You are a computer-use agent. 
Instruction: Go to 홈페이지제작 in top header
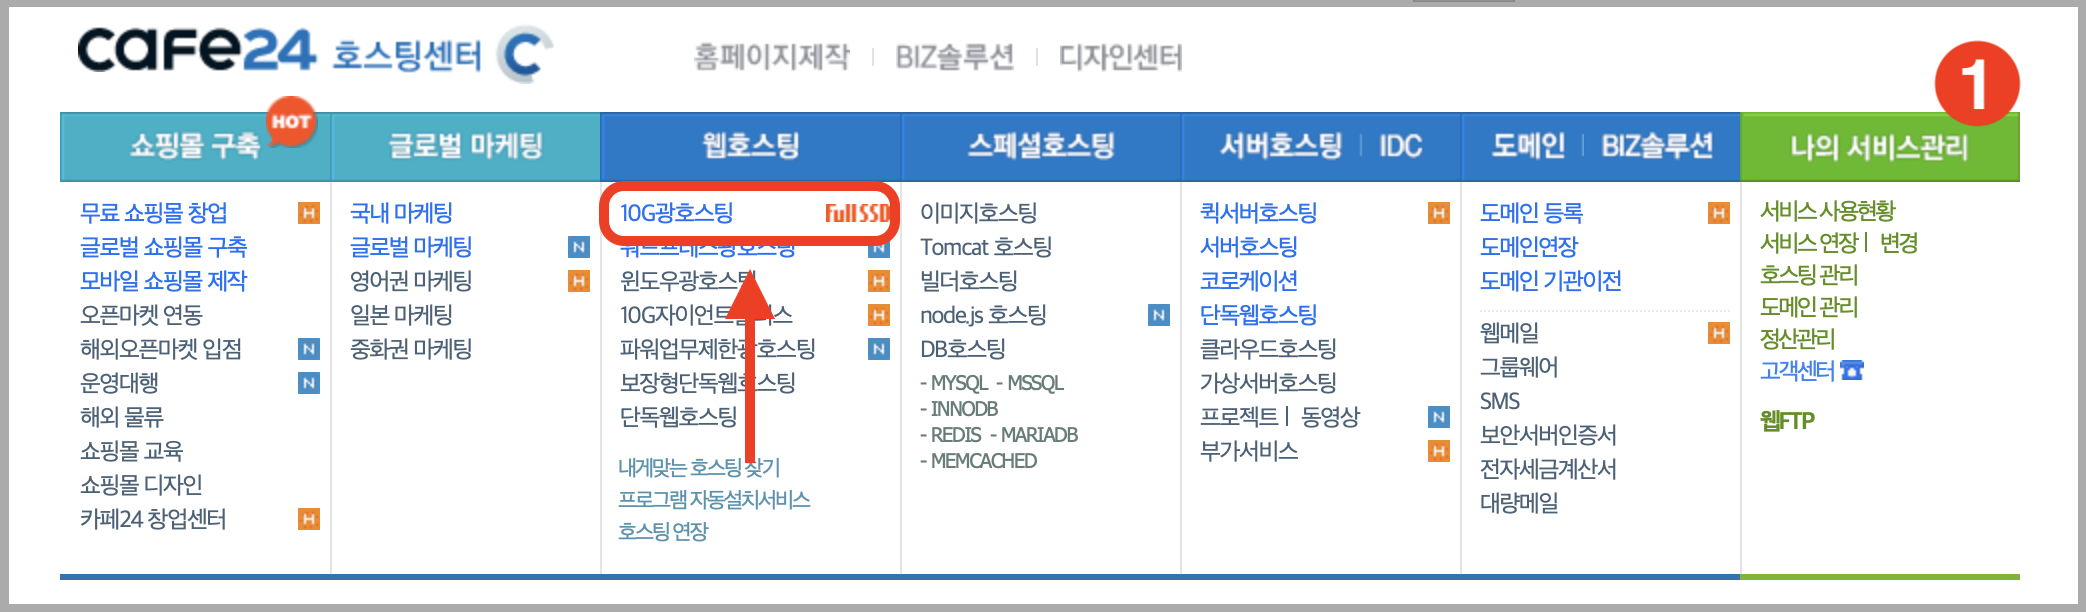[771, 57]
